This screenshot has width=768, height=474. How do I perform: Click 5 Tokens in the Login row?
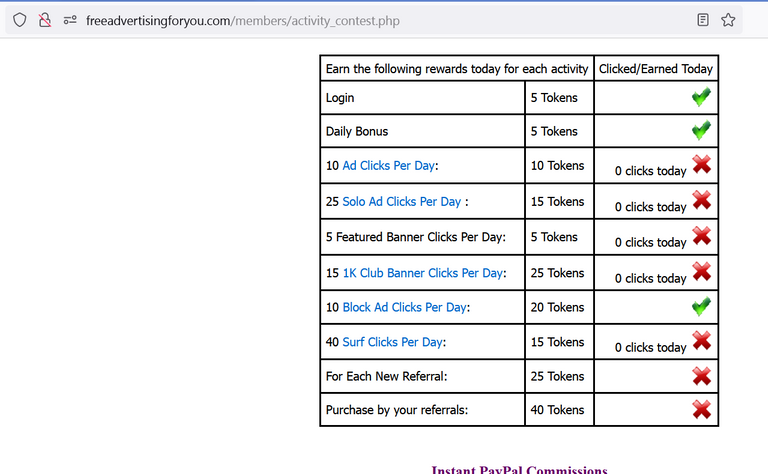(x=554, y=97)
